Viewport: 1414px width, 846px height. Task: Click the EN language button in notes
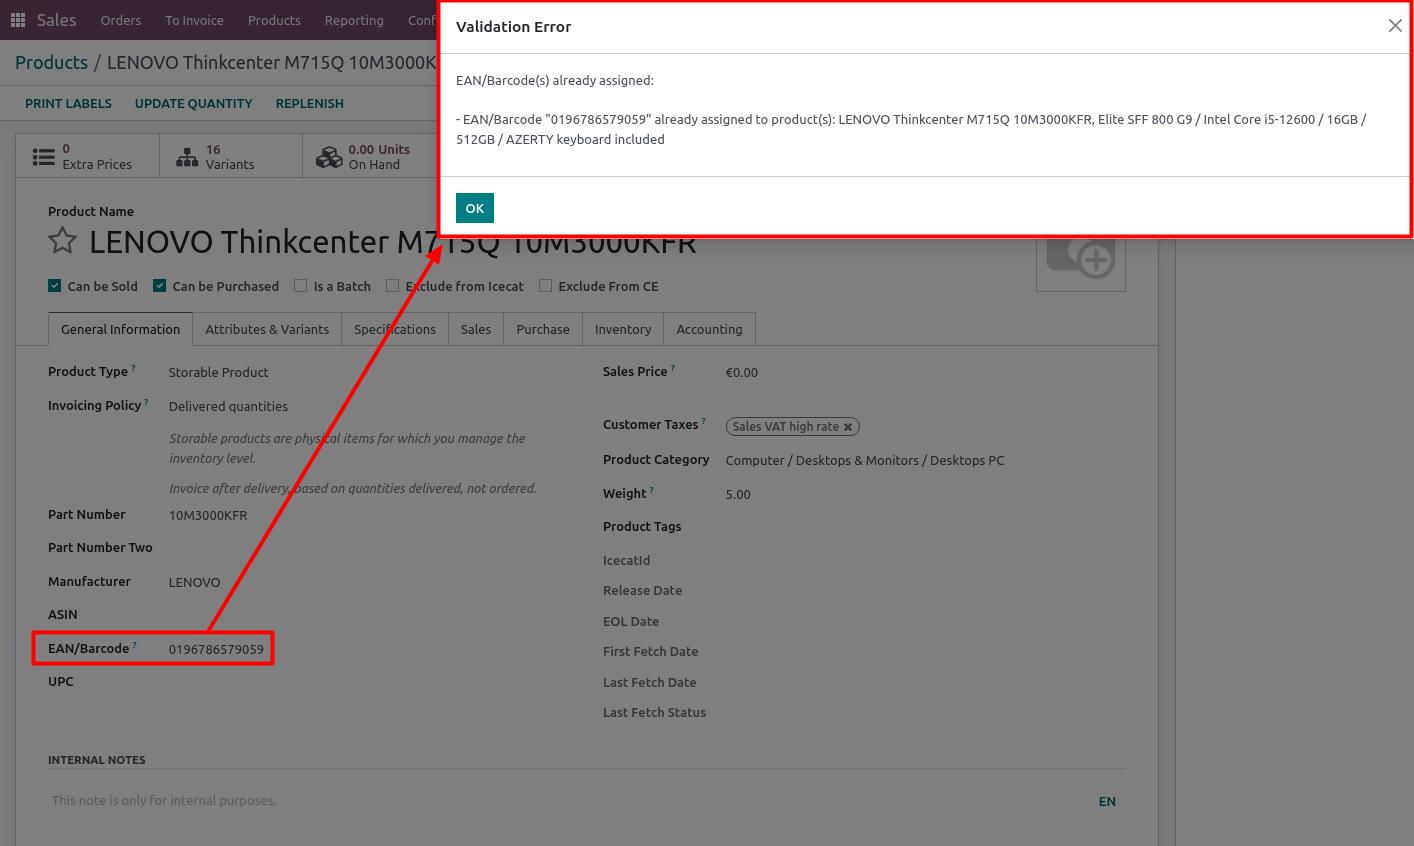coord(1107,801)
